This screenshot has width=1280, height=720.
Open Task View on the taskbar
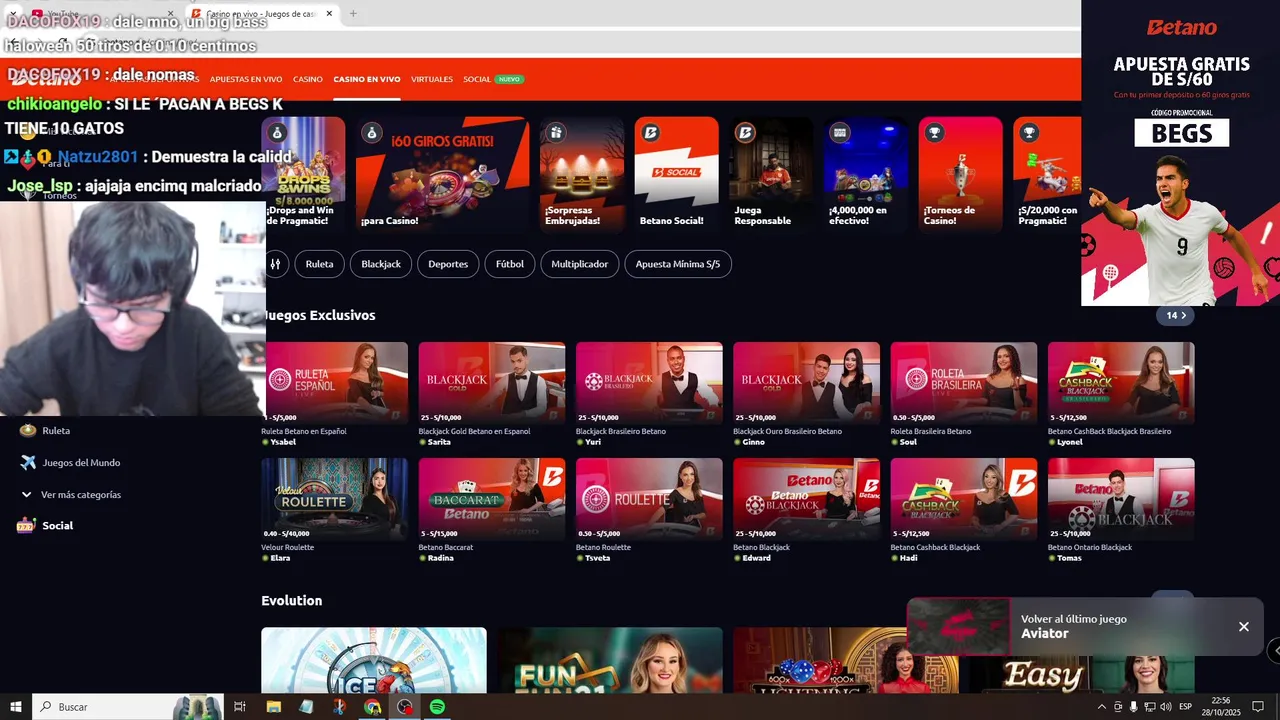coord(240,707)
